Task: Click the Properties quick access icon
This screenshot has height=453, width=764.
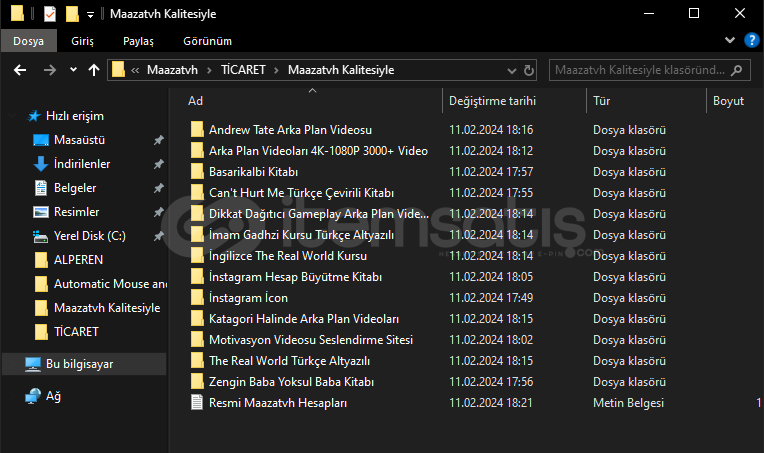Action: tap(50, 14)
